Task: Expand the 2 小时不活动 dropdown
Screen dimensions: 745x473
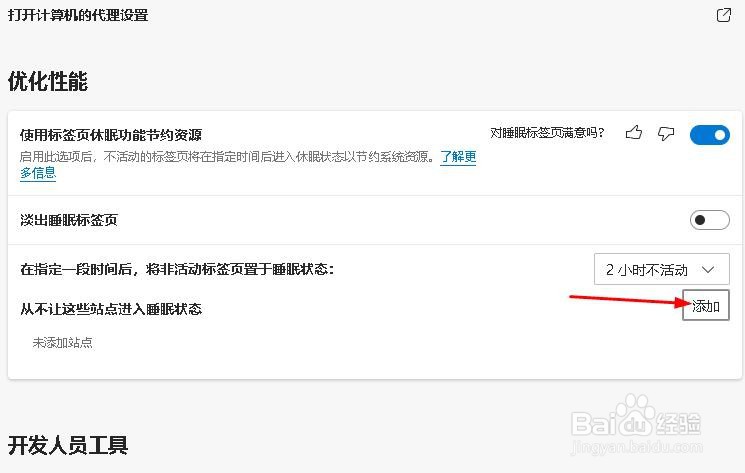Action: click(661, 269)
